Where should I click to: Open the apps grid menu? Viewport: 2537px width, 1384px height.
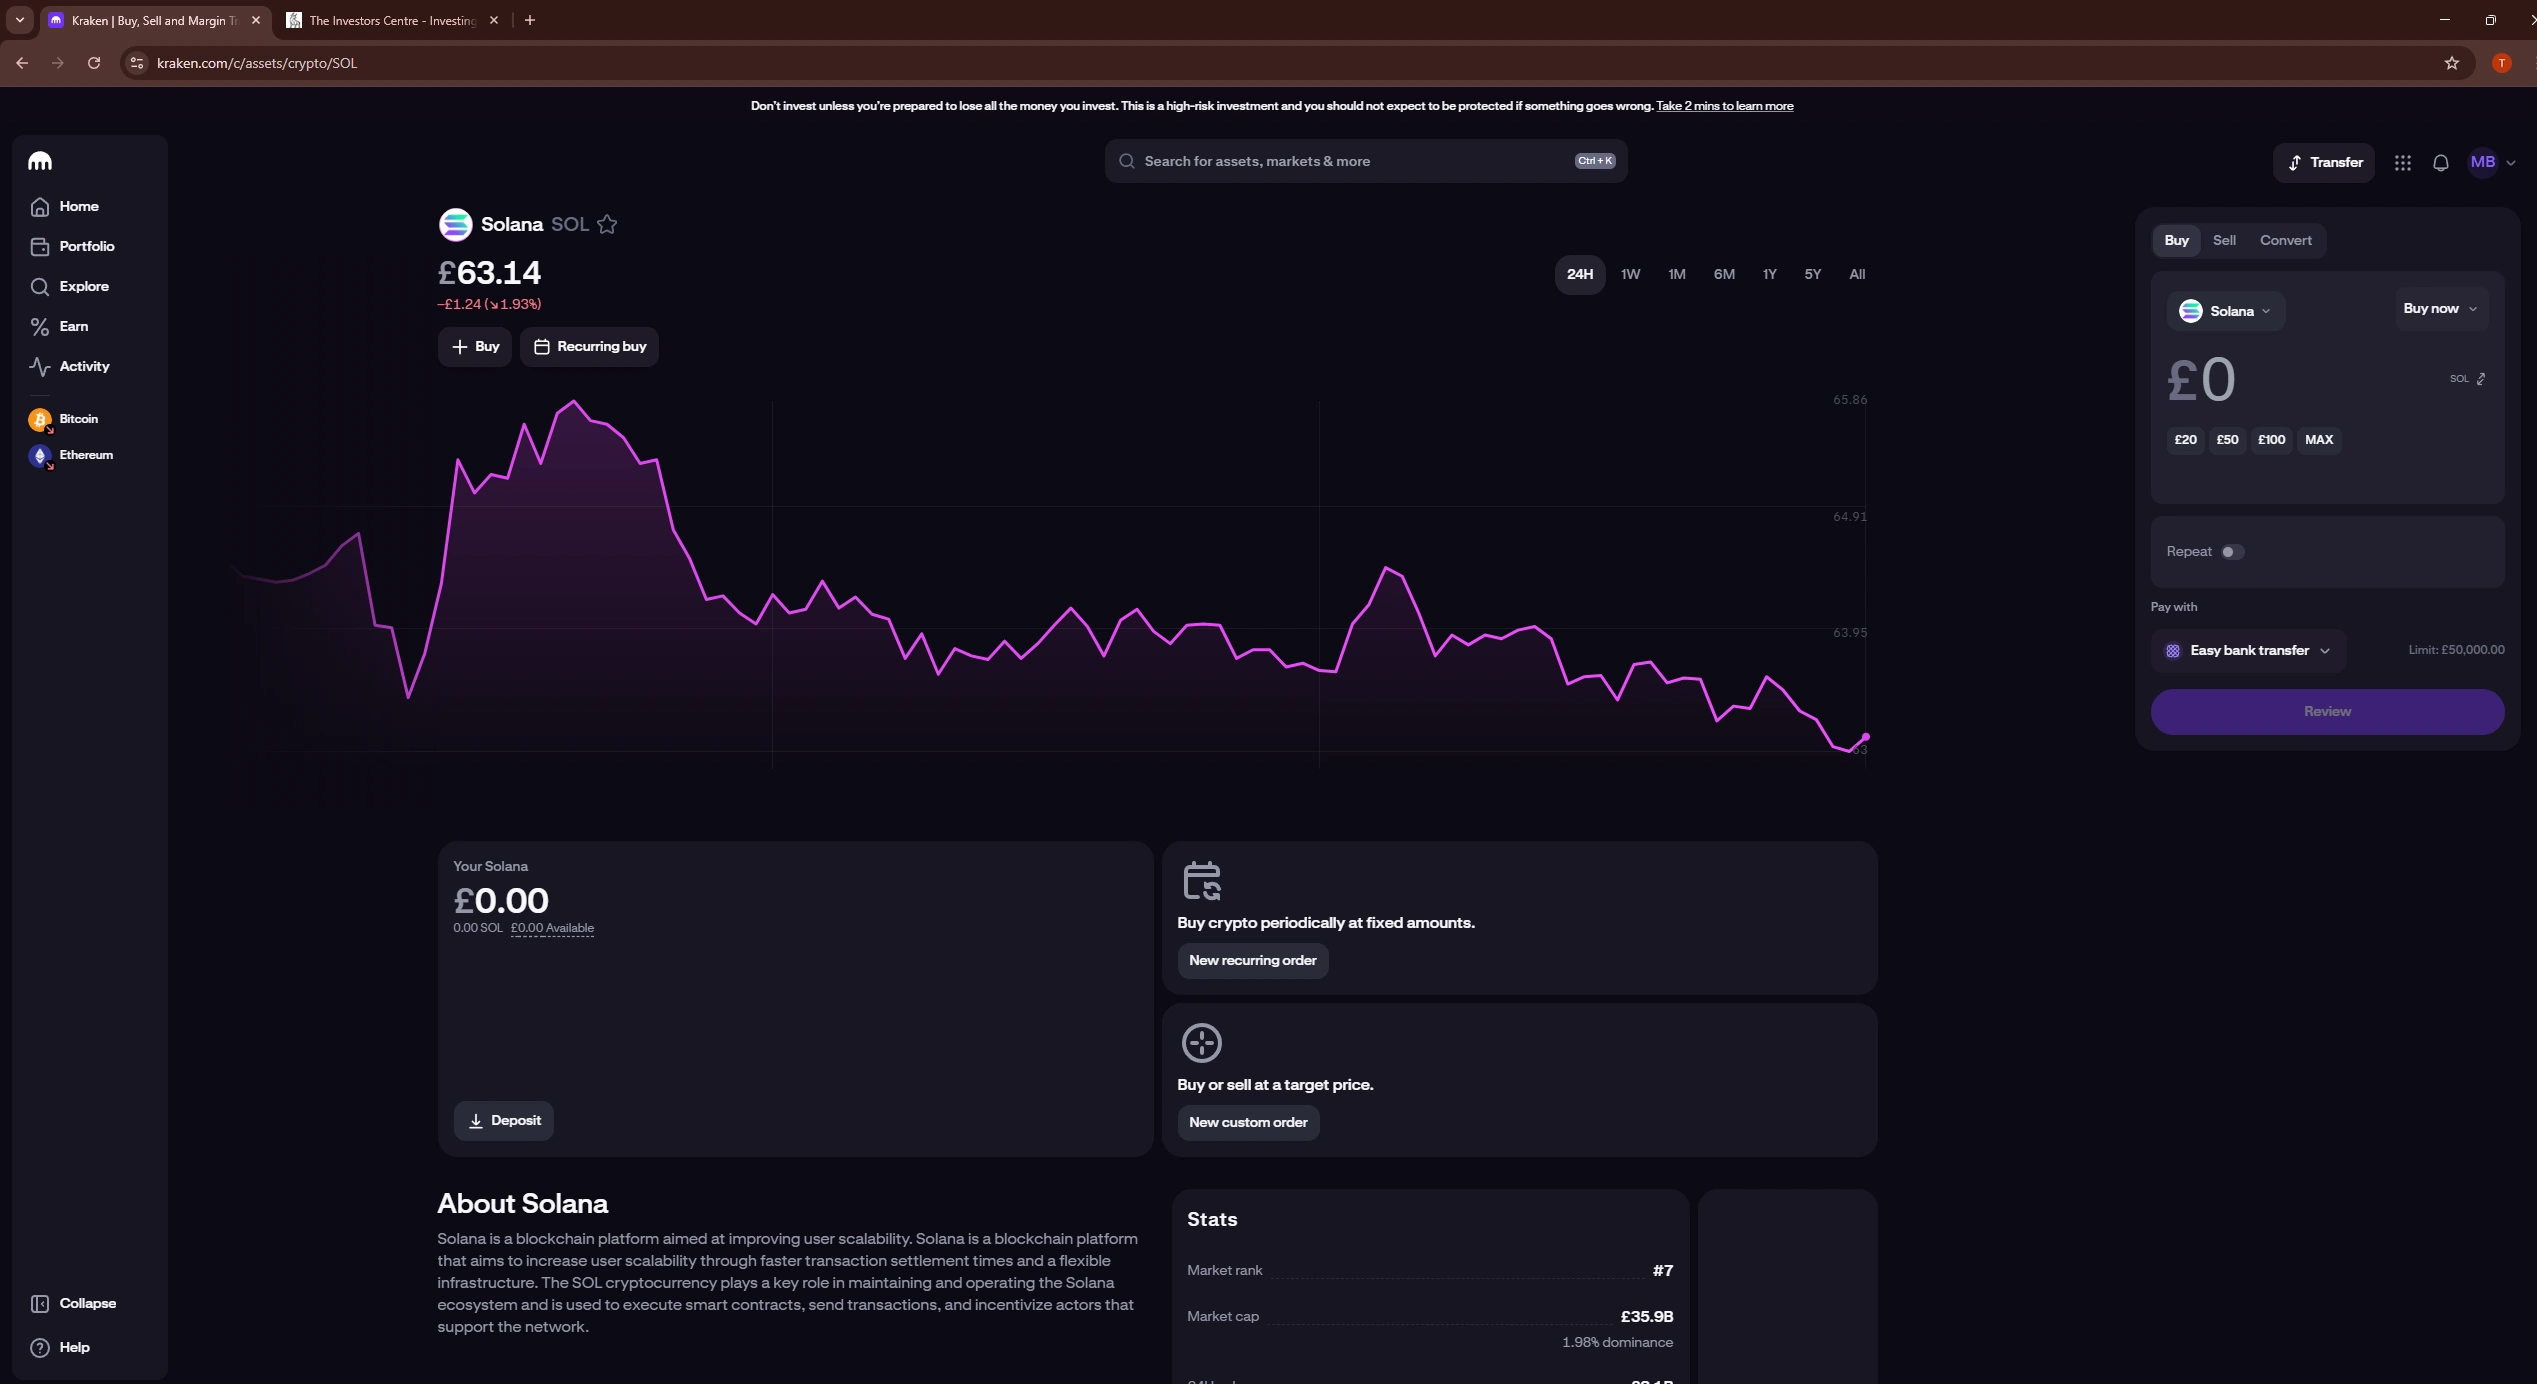[2403, 162]
